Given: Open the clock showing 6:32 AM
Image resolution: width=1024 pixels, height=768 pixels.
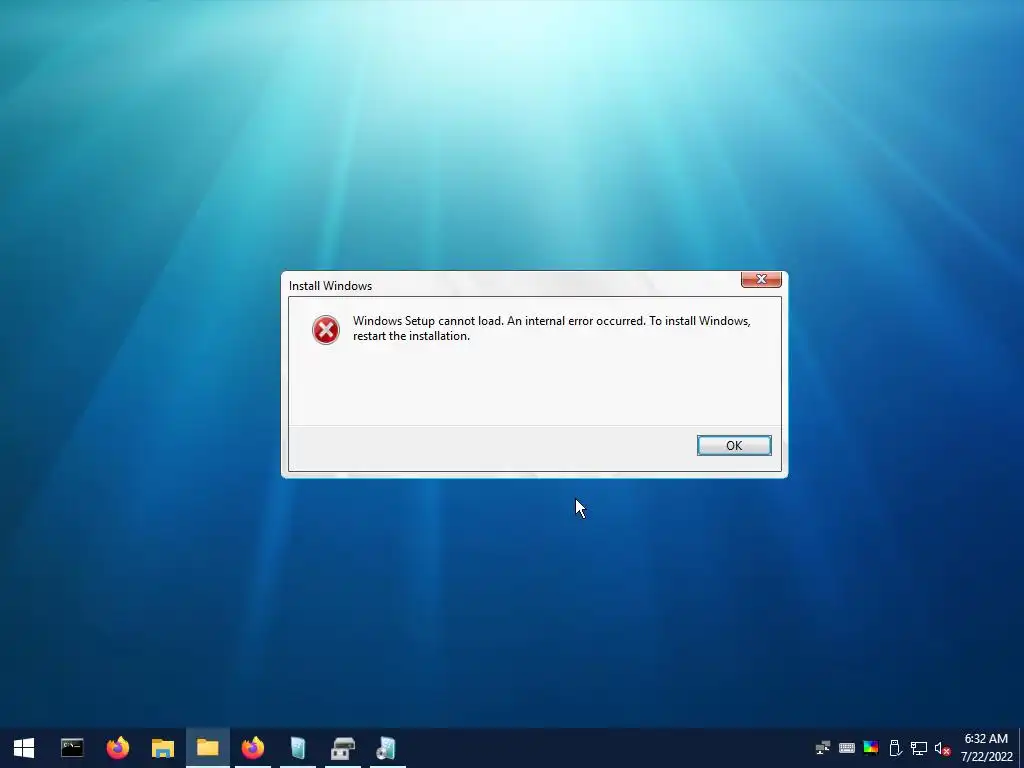Looking at the screenshot, I should click(986, 748).
